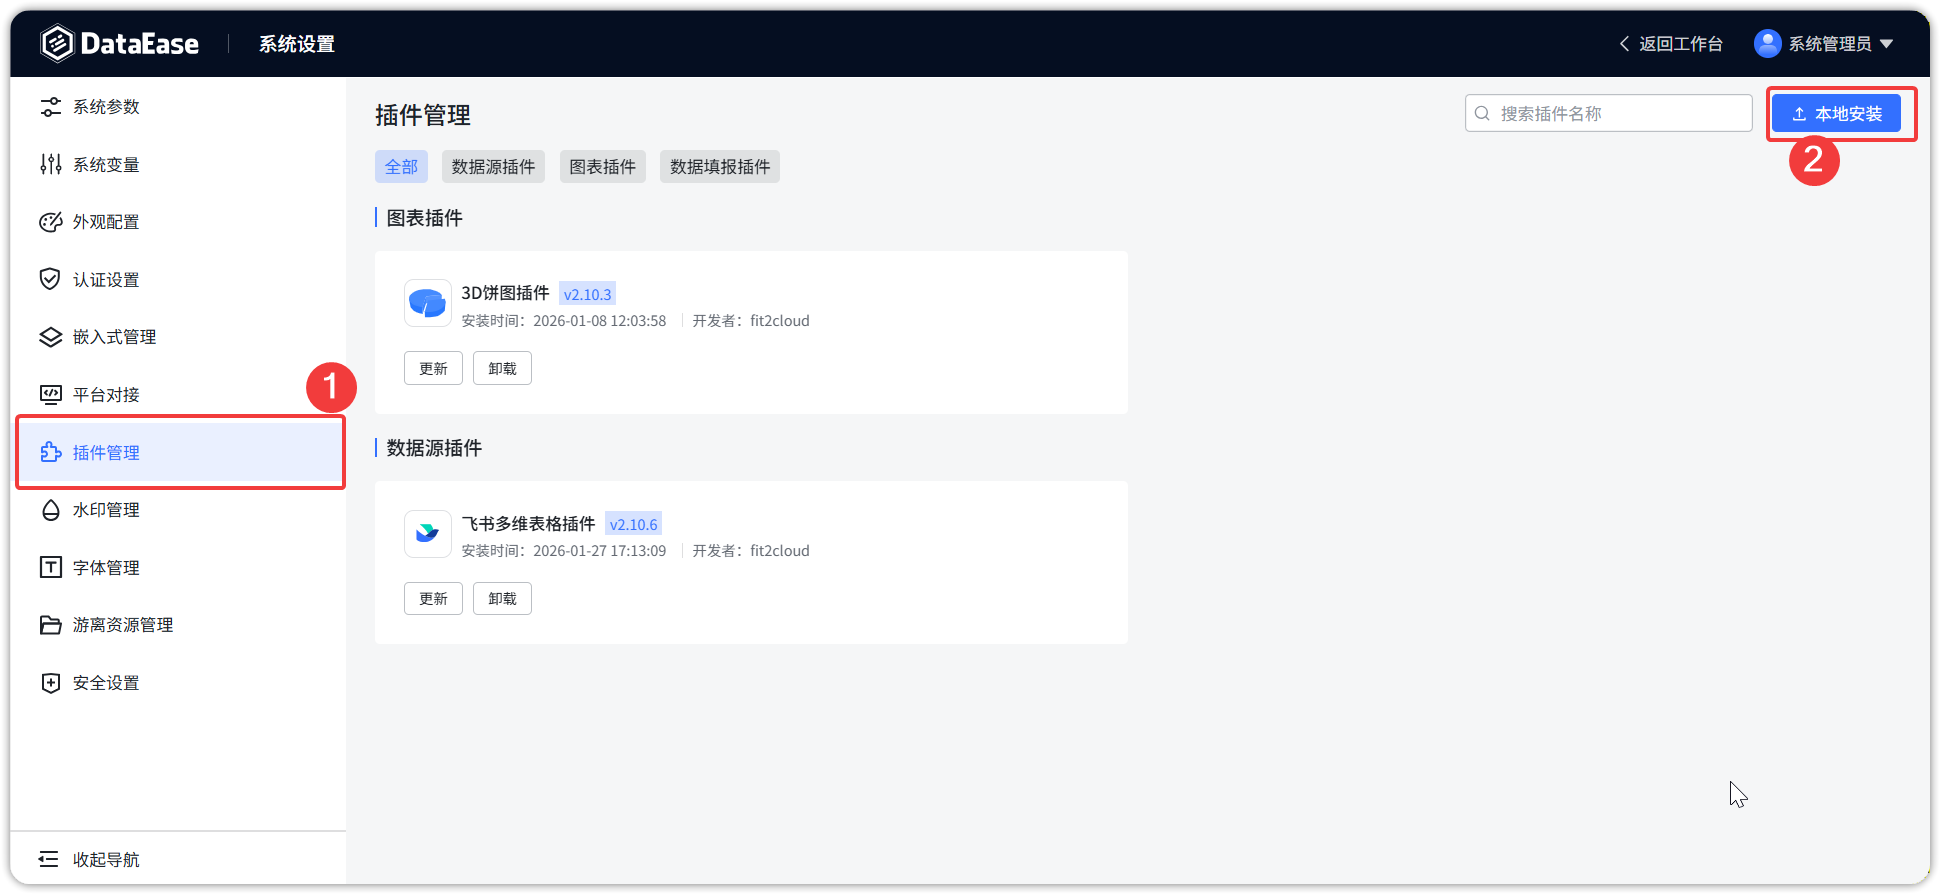Click 返回工作台 link
Viewport: 1940px width, 894px height.
click(x=1680, y=44)
